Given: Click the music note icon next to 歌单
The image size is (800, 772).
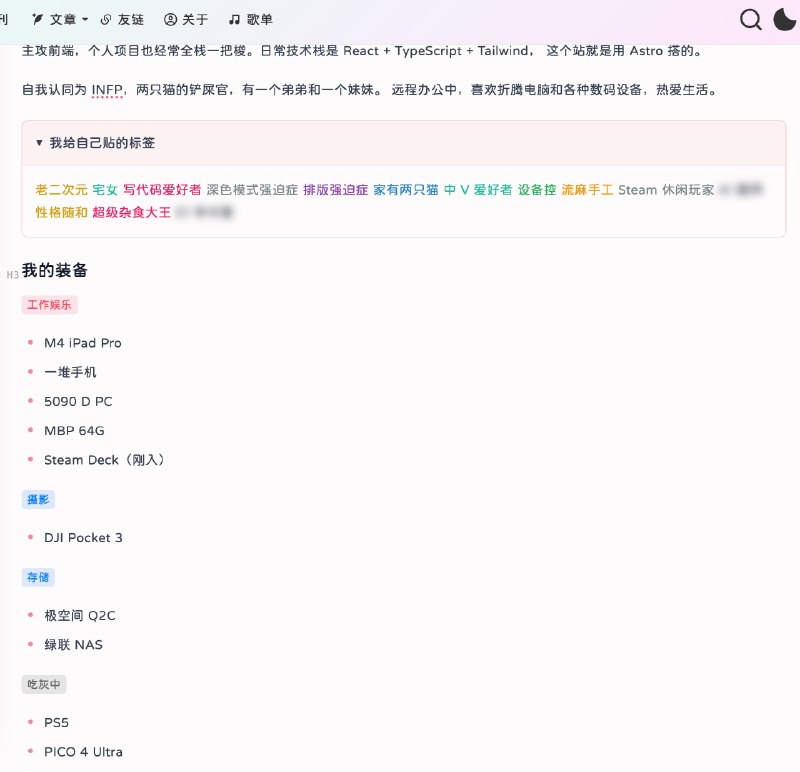Looking at the screenshot, I should 235,19.
